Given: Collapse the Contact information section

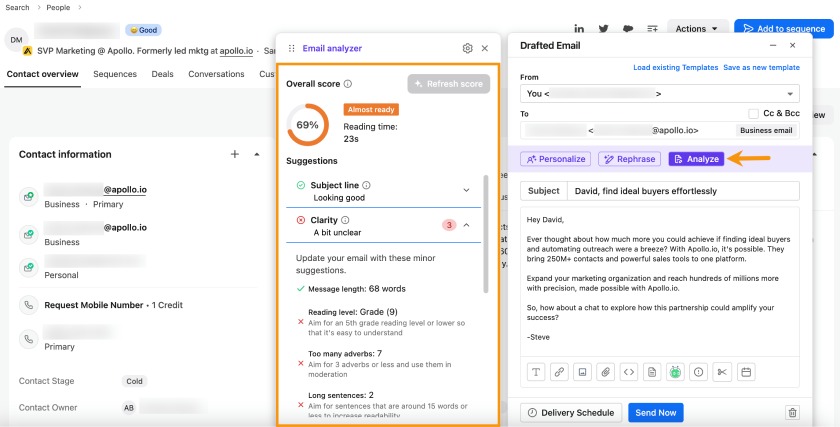Looking at the screenshot, I should coord(257,154).
